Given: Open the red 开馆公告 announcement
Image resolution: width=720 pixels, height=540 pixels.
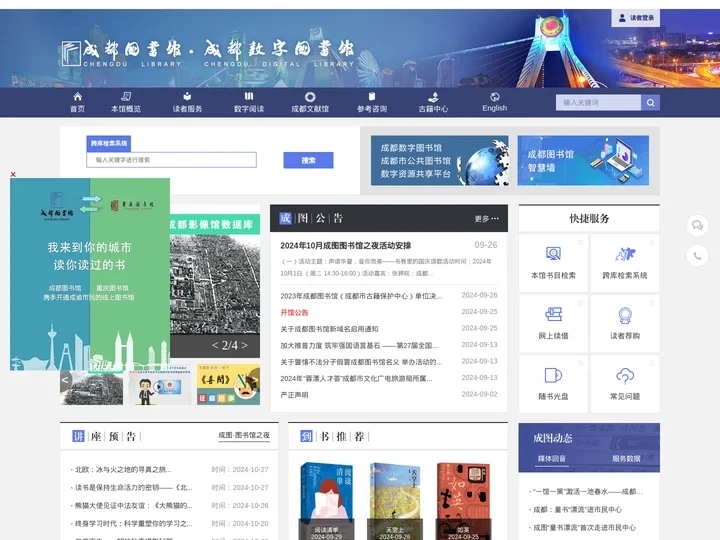Looking at the screenshot, I should coord(294,312).
